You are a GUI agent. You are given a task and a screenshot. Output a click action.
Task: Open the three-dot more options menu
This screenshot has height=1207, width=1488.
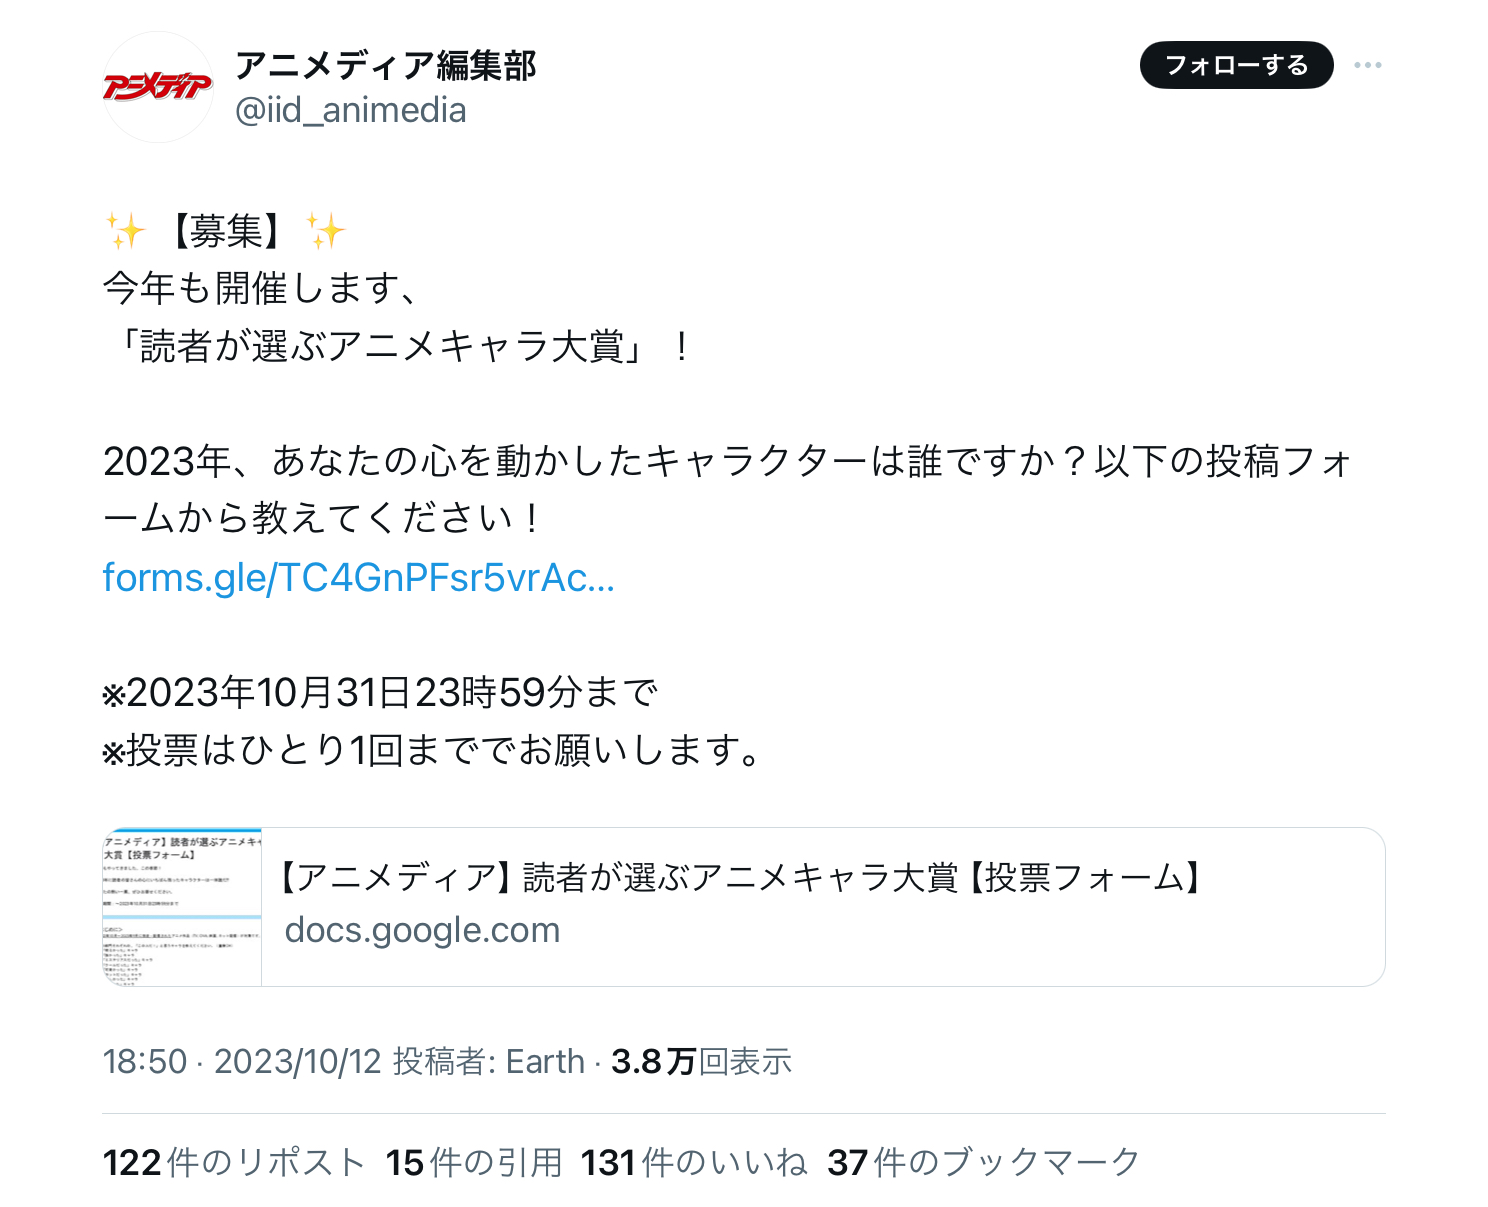1368,65
